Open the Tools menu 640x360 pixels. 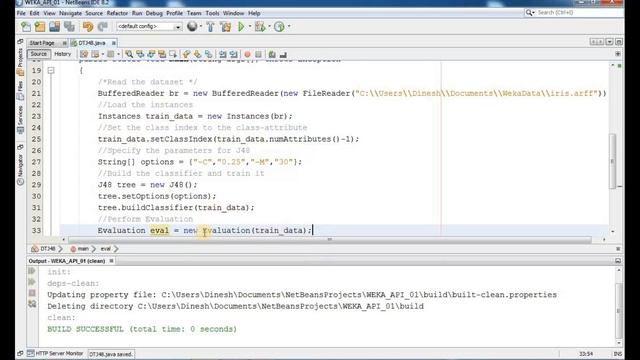(212, 13)
